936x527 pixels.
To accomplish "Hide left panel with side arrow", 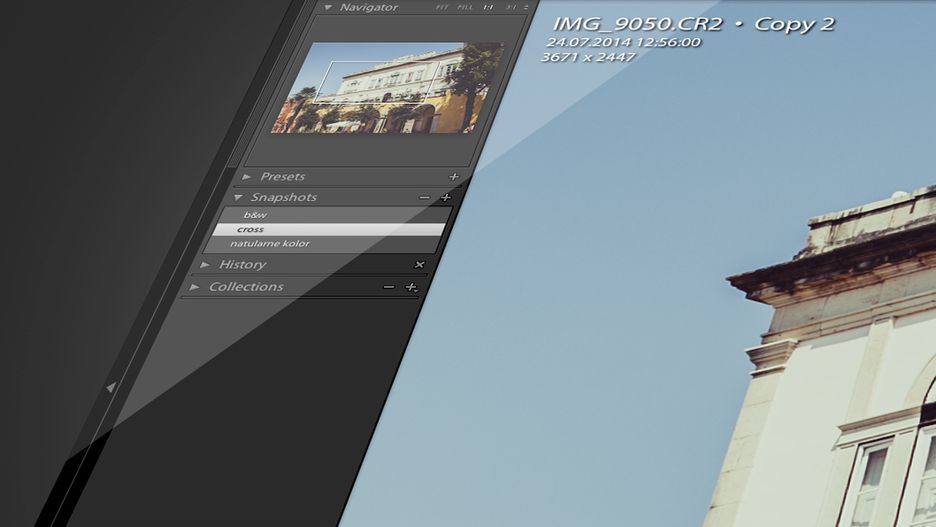I will [x=111, y=387].
